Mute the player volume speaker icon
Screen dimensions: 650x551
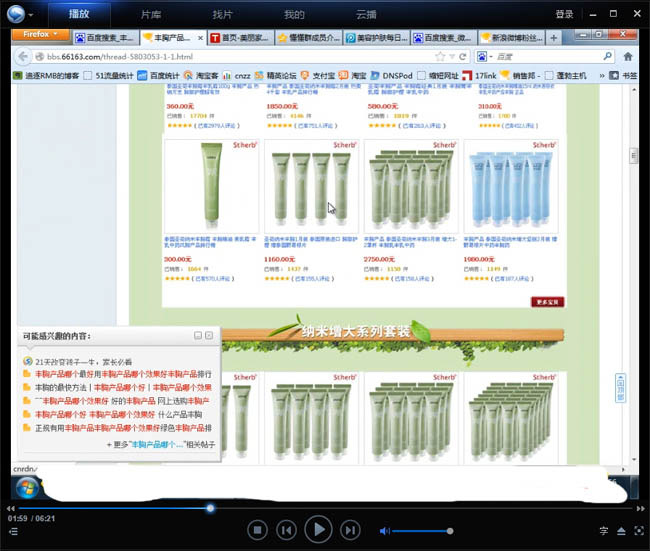tap(384, 531)
